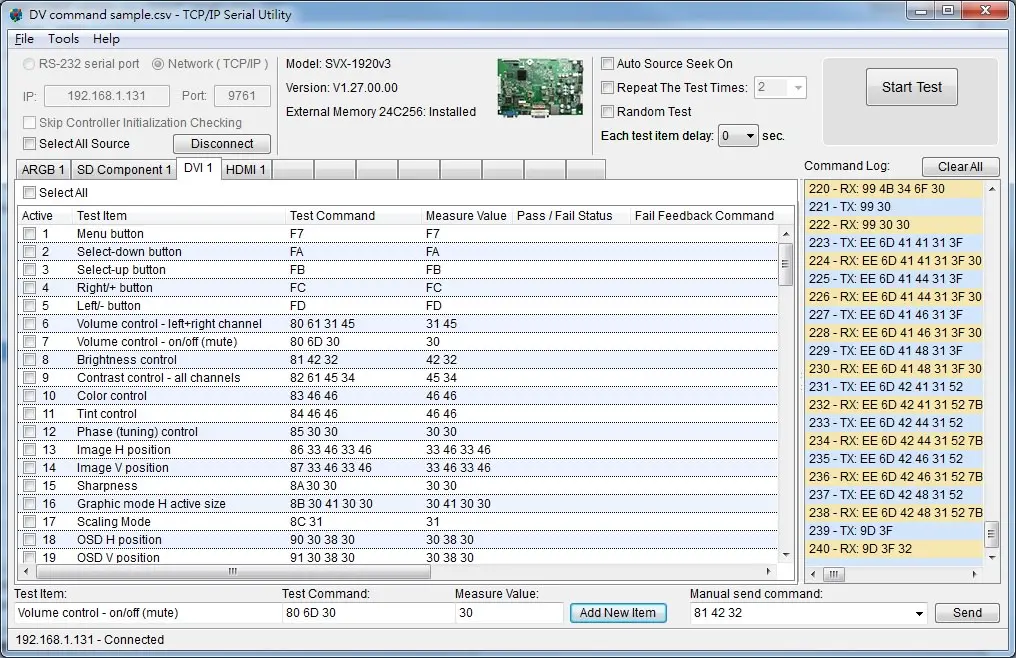Click test command cell '8B 30 41 30 30'
1016x658 pixels.
(x=331, y=504)
